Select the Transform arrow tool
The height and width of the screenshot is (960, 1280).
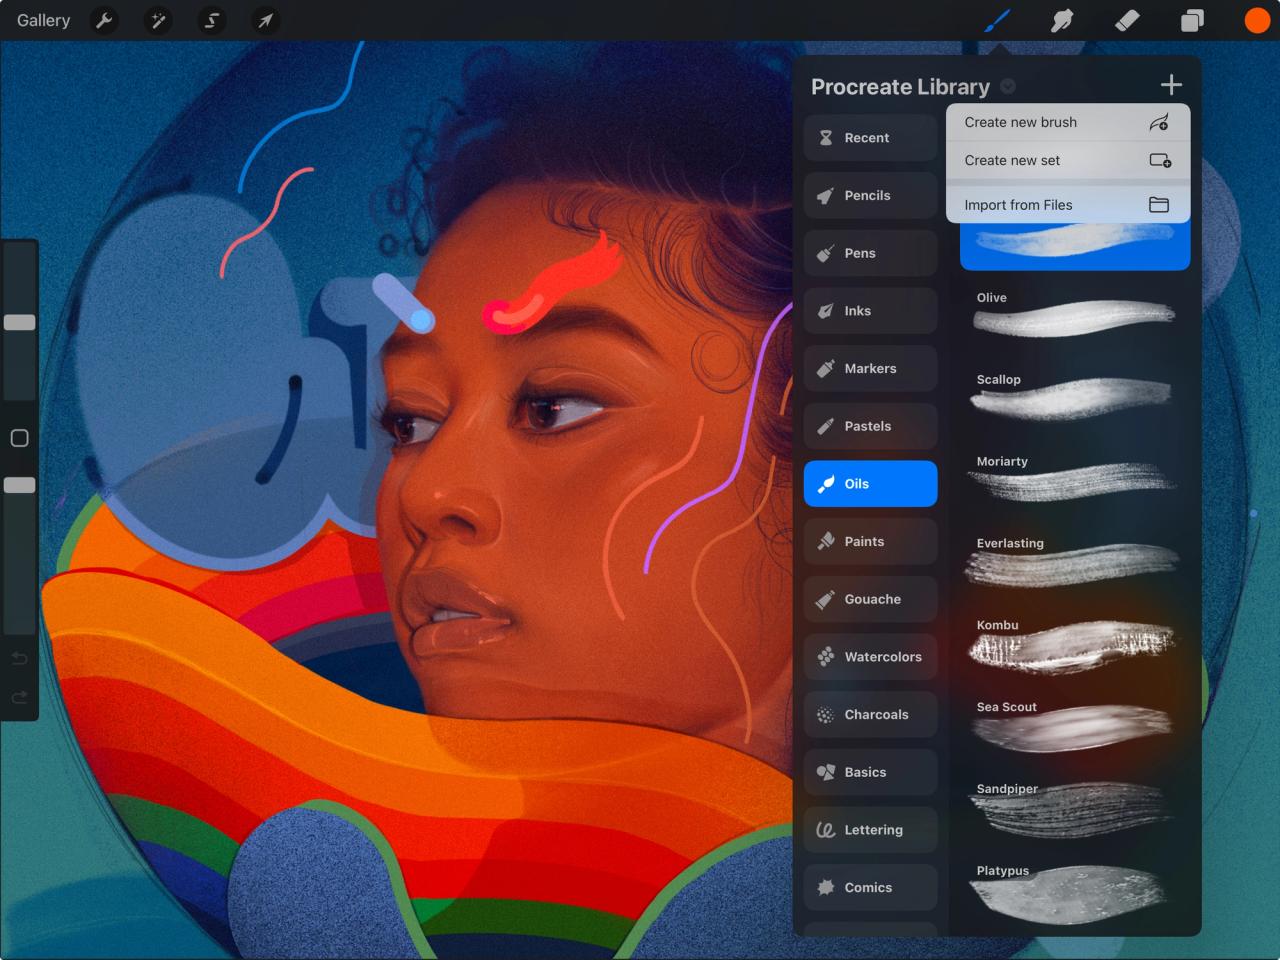[265, 20]
